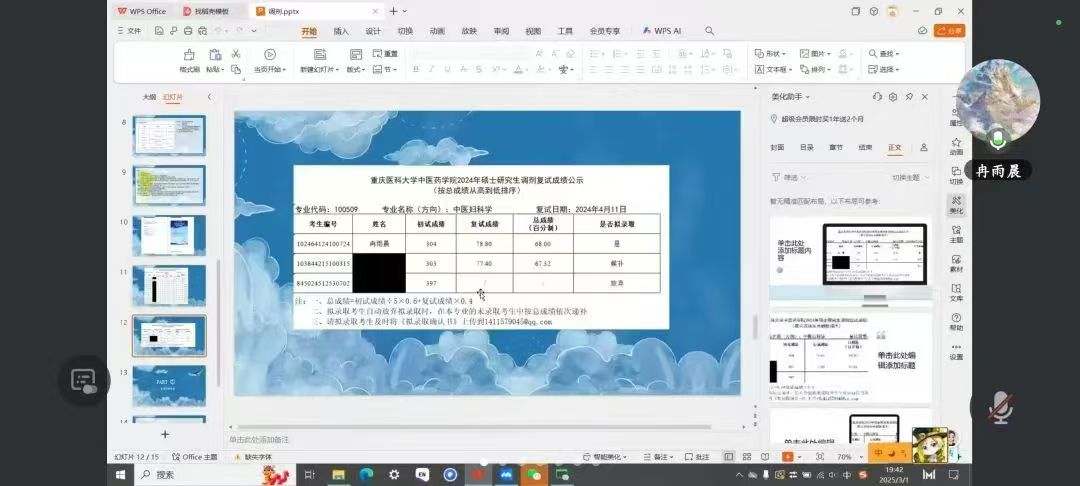Click the start slideshow (当页开始) play icon
The width and height of the screenshot is (1080, 486).
click(269, 55)
